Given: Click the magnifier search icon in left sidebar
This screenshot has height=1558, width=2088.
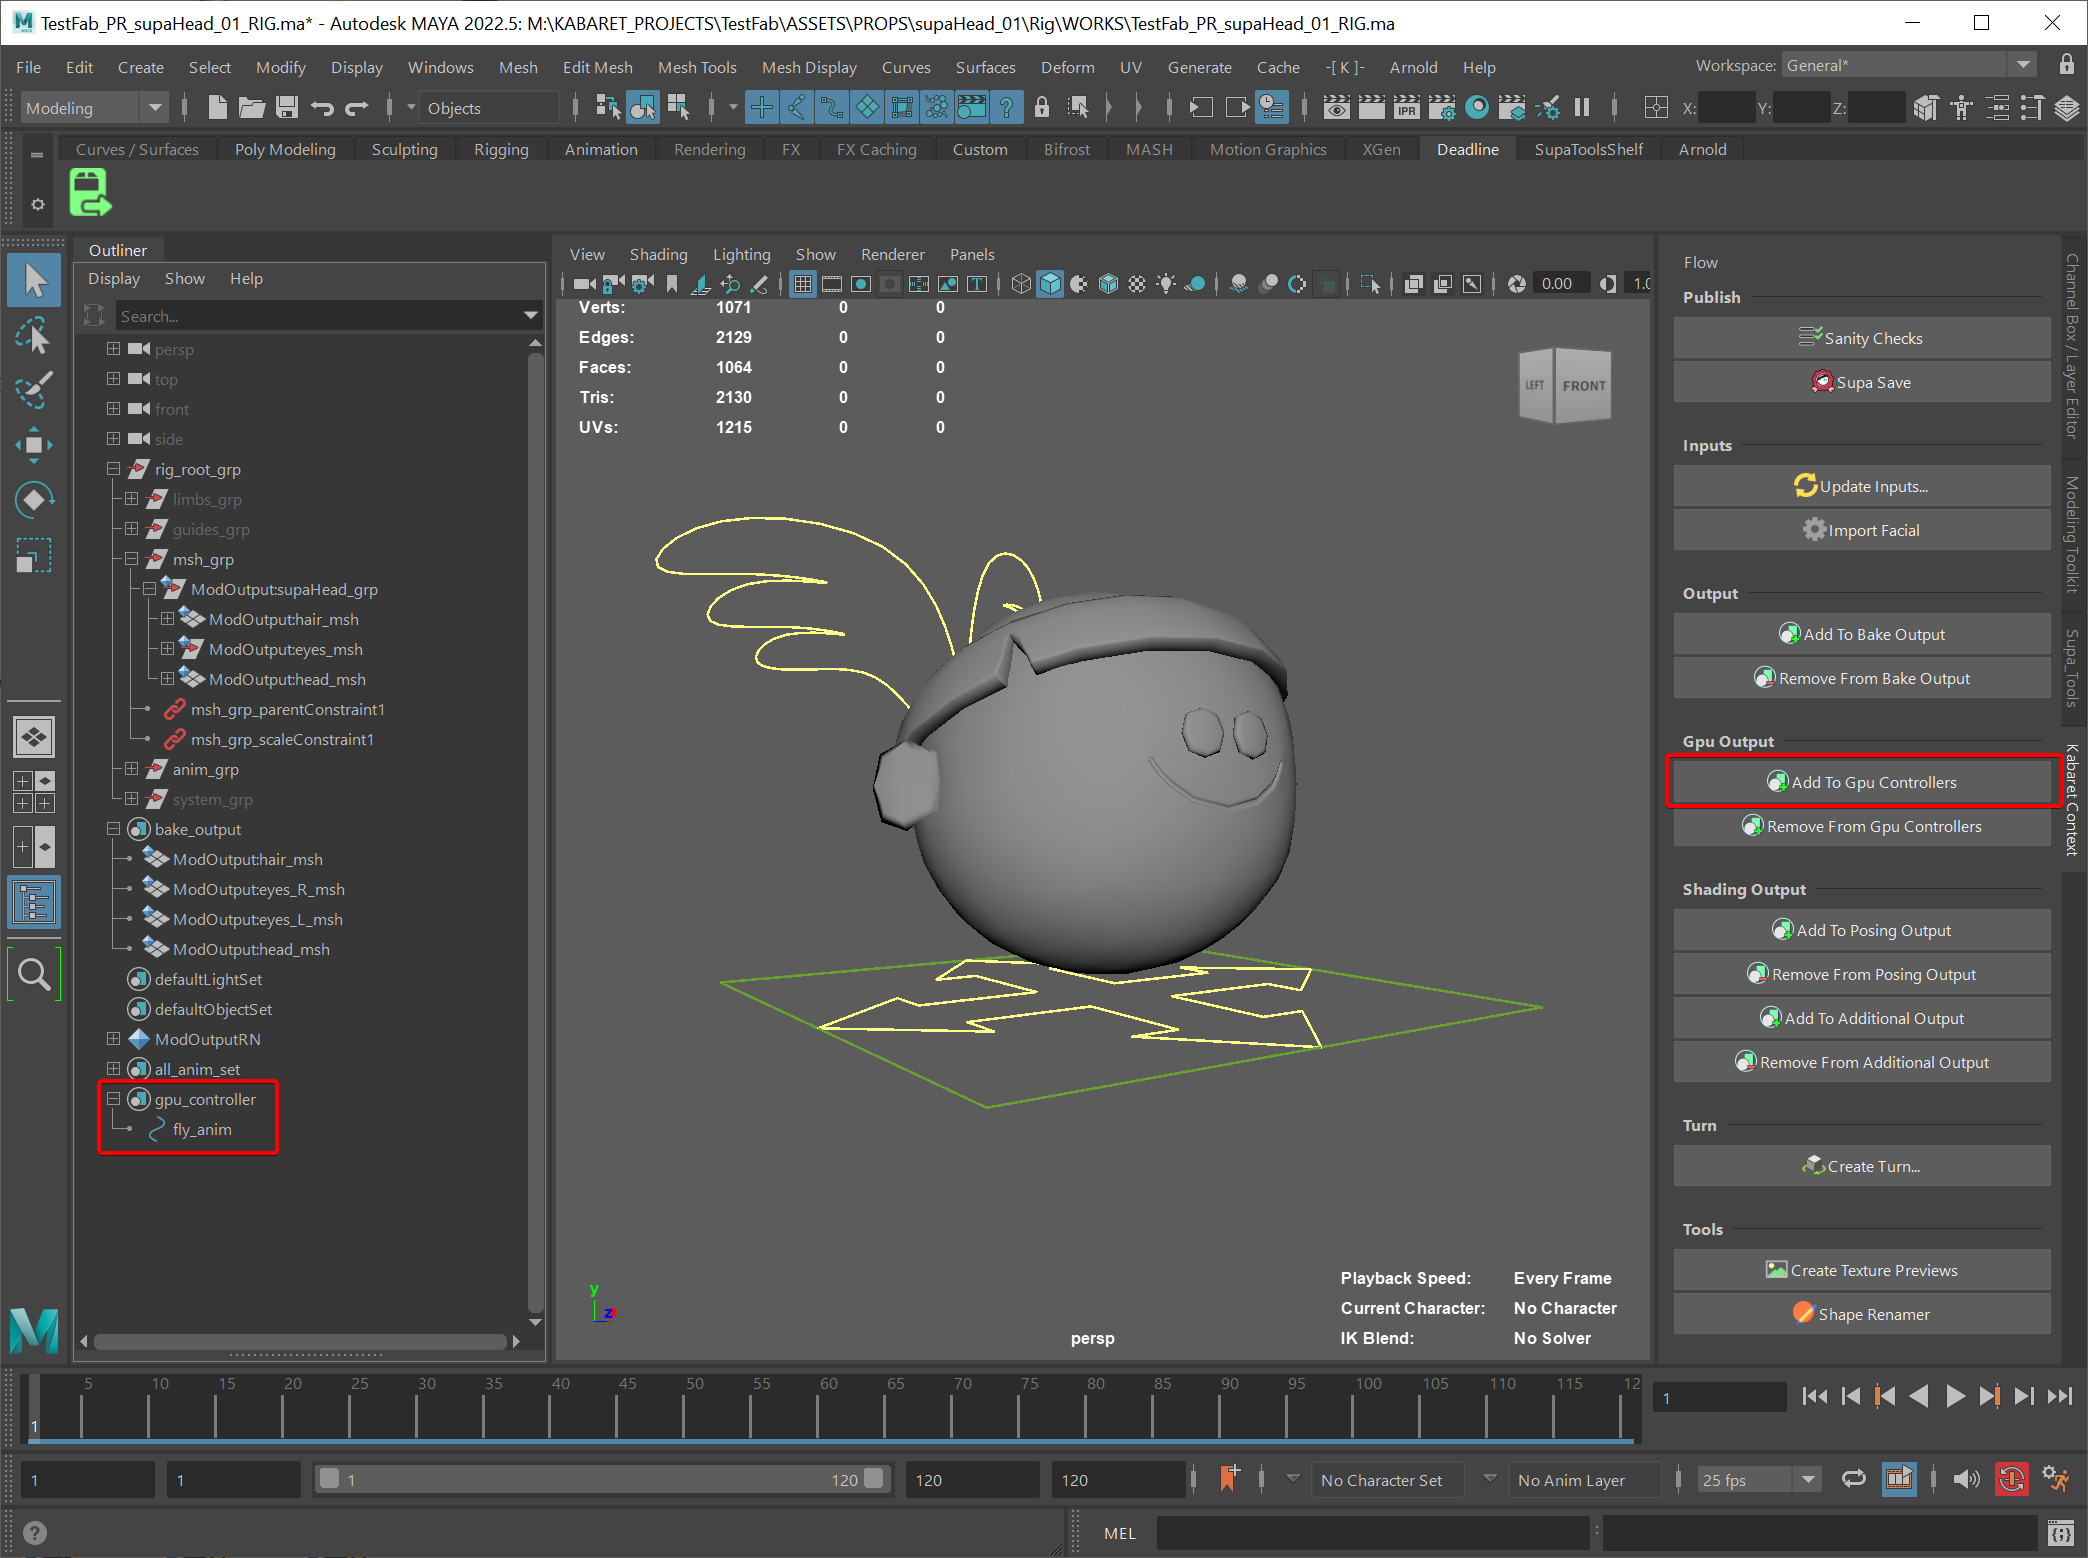Looking at the screenshot, I should [34, 973].
